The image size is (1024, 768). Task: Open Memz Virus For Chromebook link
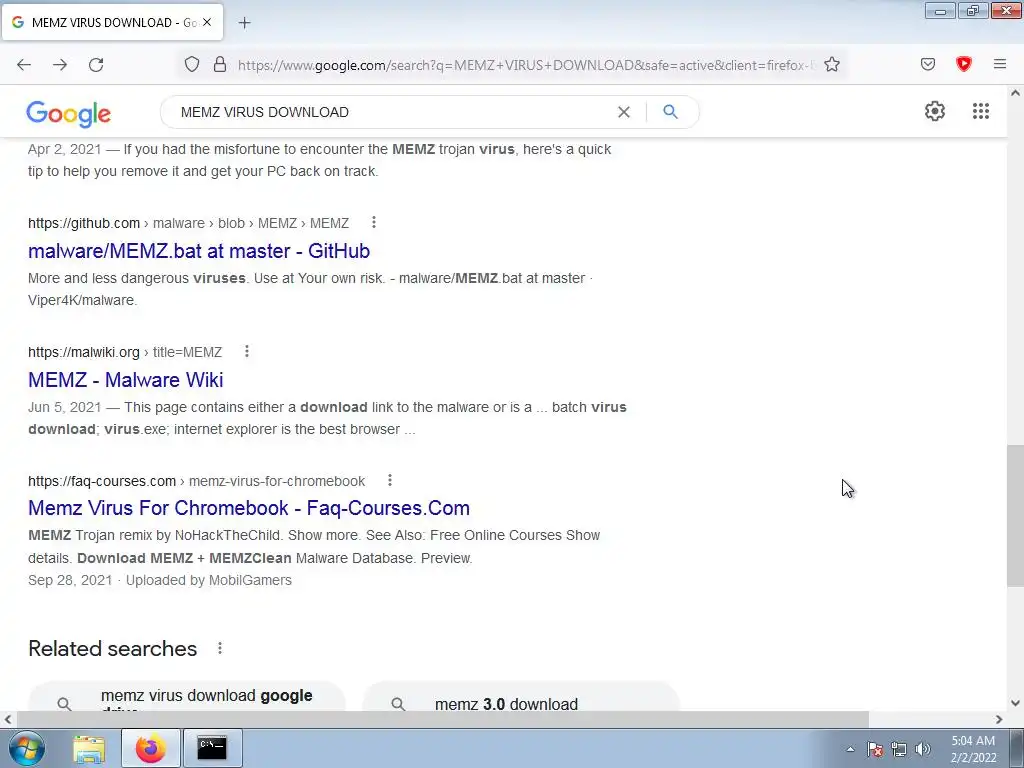tap(249, 508)
